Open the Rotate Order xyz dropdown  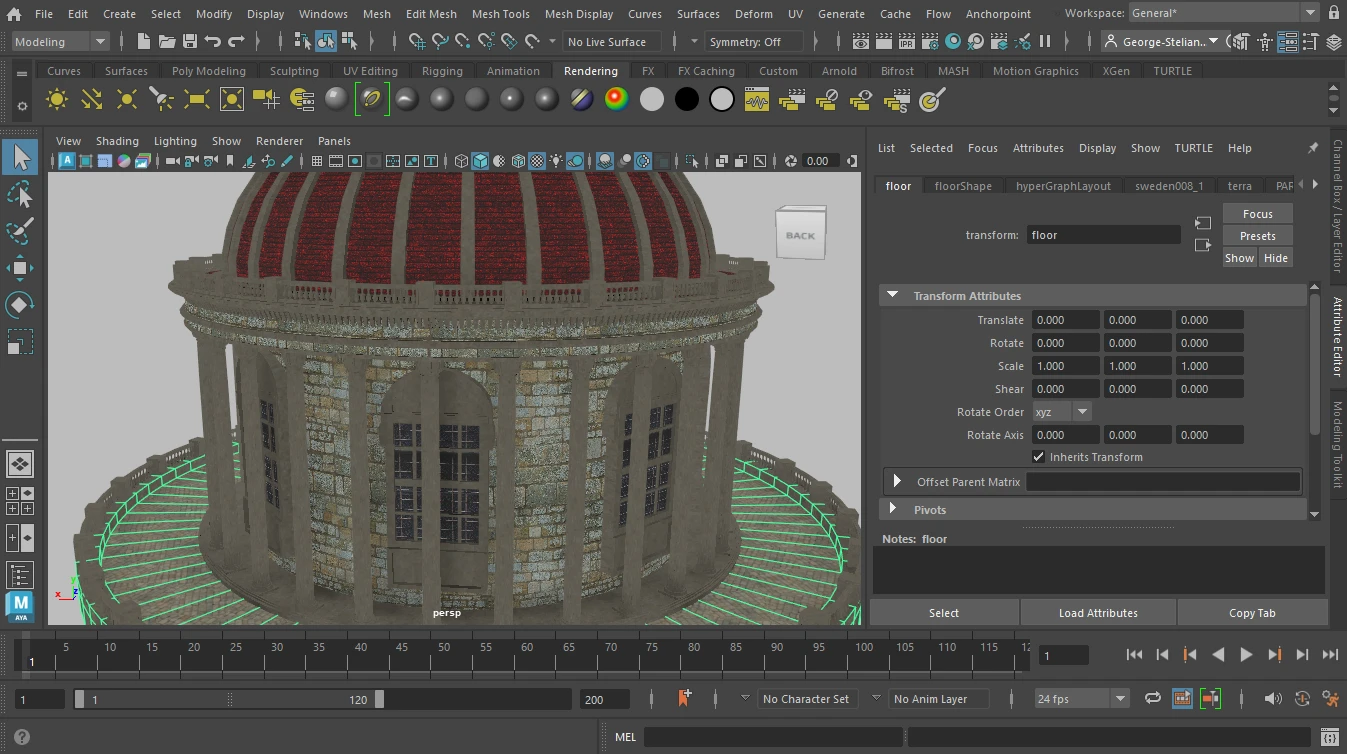tap(1062, 412)
